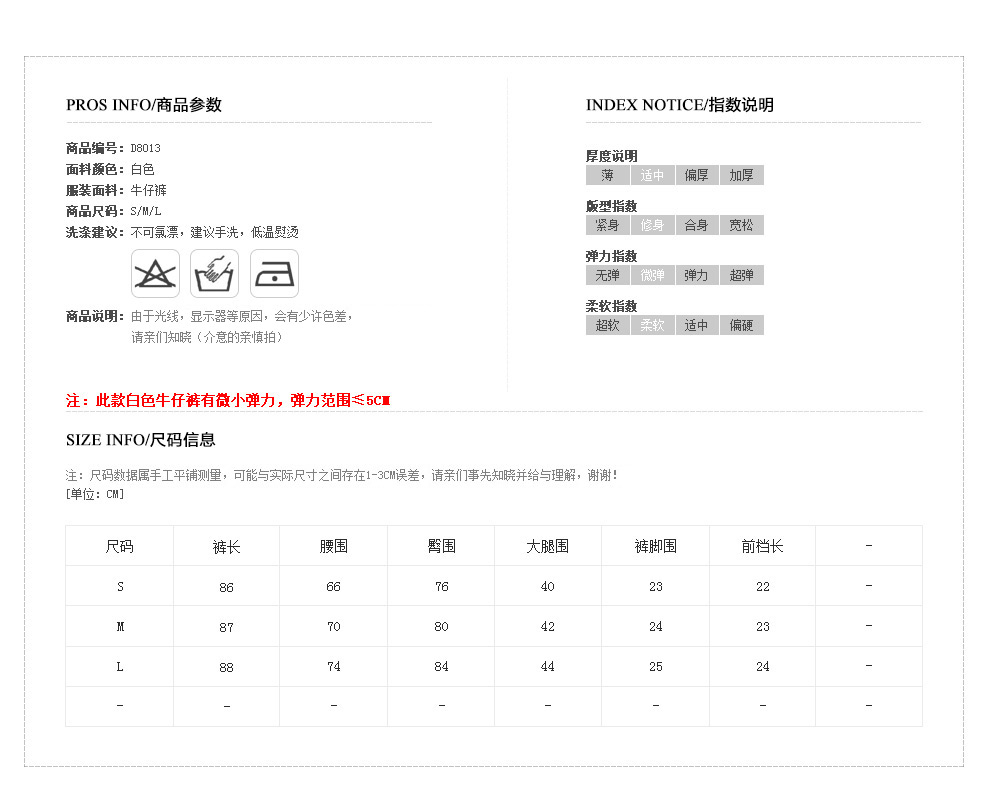The width and height of the screenshot is (988, 808).
Task: Select the 超弹 elasticity tag
Action: 742,275
